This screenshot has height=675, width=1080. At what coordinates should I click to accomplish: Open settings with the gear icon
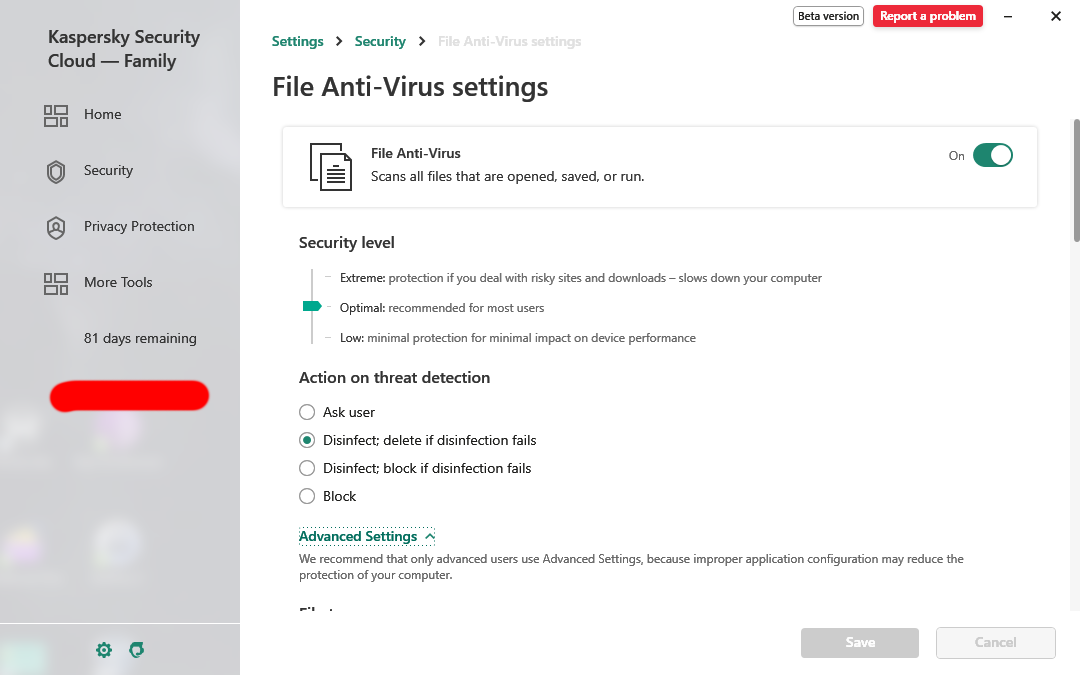point(104,650)
